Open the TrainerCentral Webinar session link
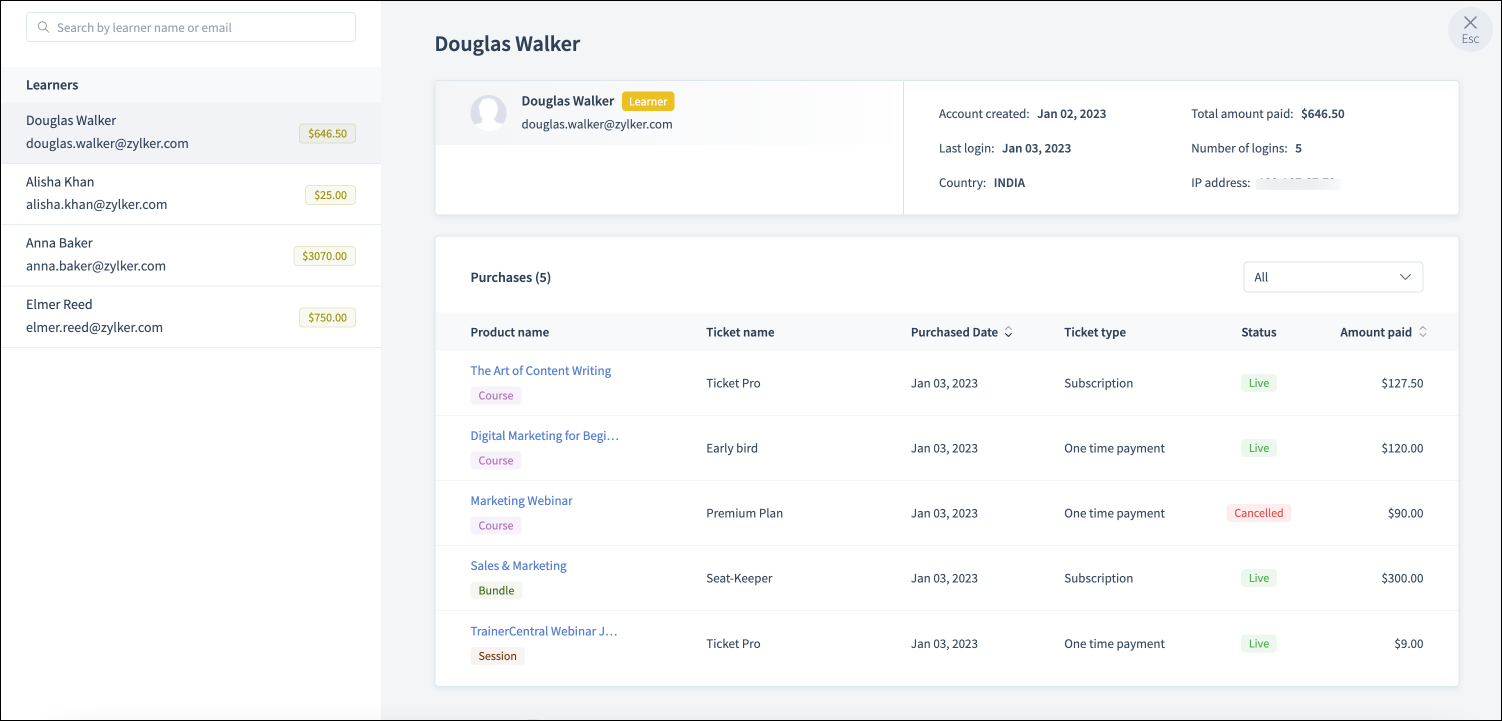This screenshot has width=1502, height=721. tap(543, 631)
